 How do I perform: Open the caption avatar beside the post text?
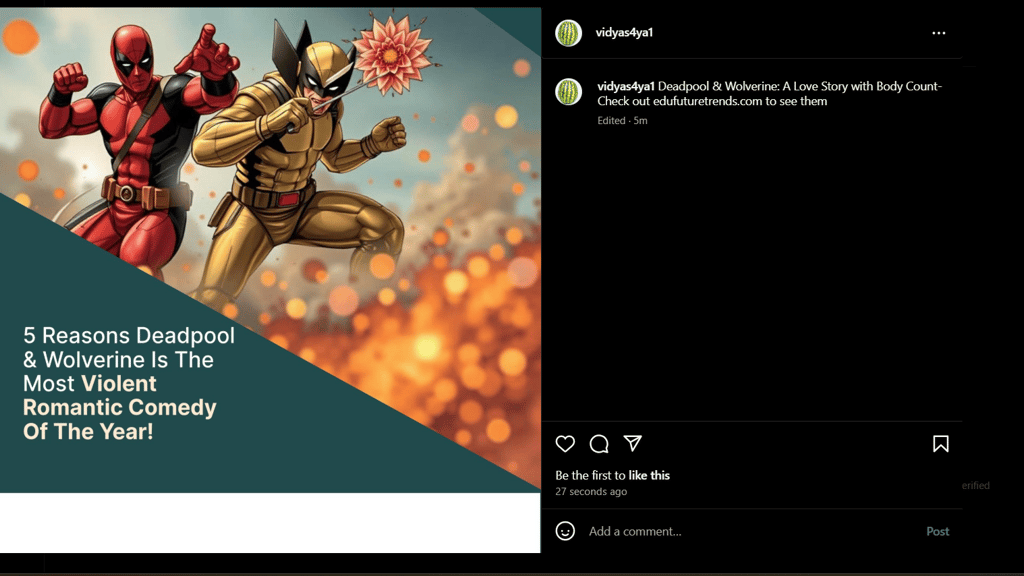coord(568,91)
